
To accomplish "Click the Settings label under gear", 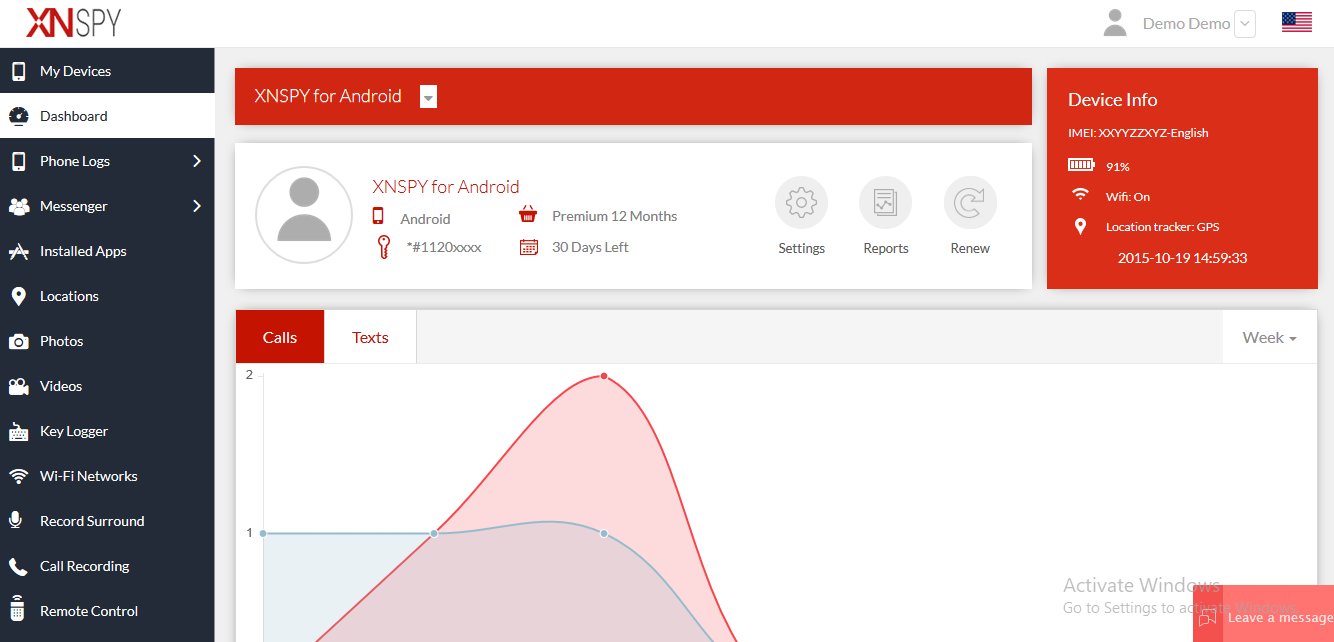I will point(801,248).
